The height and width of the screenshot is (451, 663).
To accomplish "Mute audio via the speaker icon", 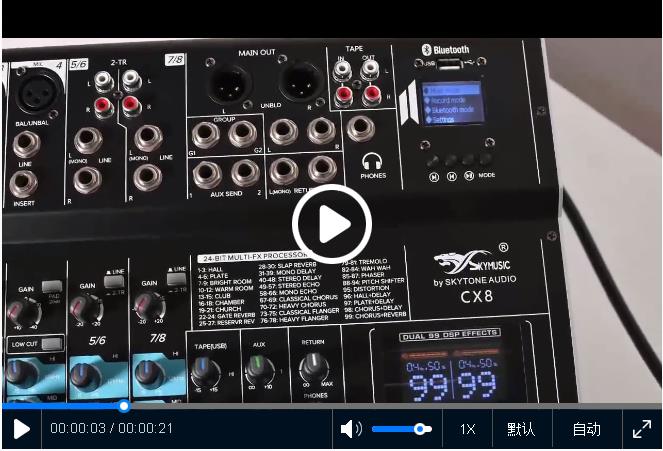I will tap(351, 429).
